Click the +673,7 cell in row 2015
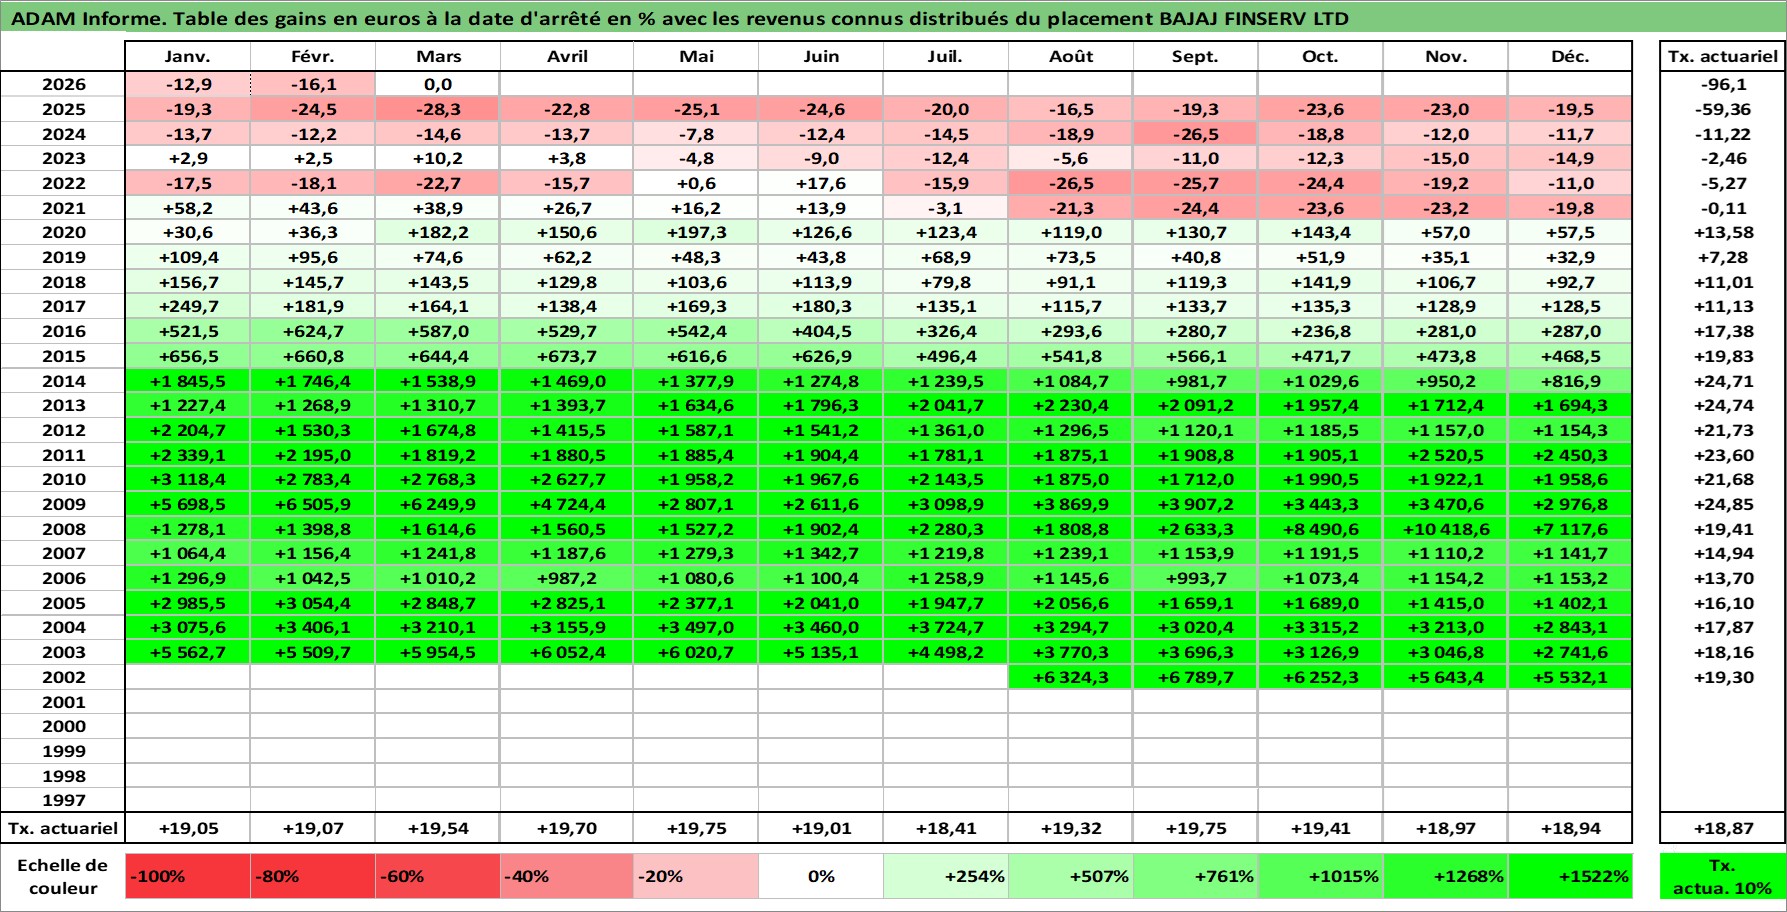The width and height of the screenshot is (1787, 912). click(x=567, y=356)
